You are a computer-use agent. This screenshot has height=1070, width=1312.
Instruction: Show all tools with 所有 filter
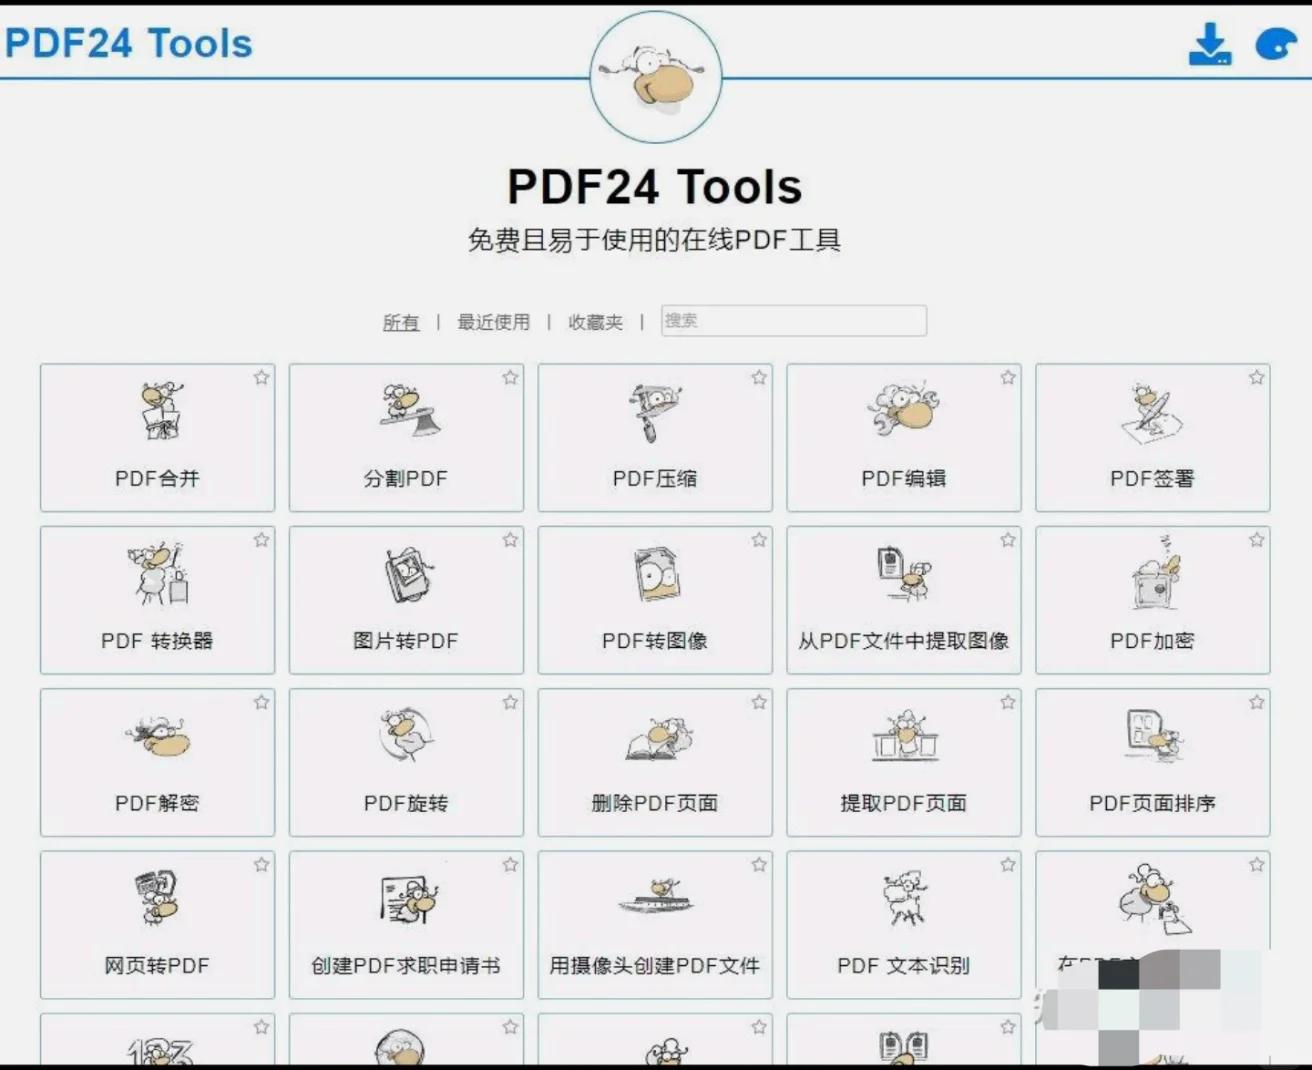tap(401, 322)
